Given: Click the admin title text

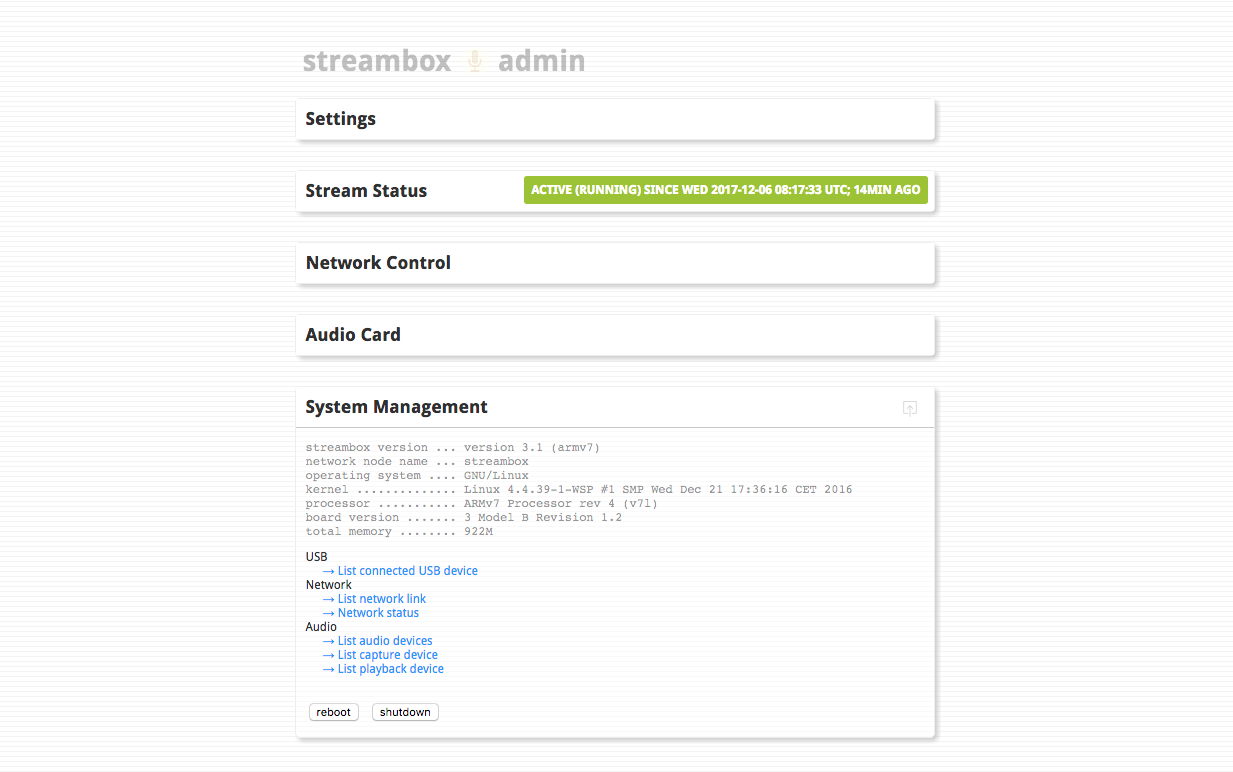Looking at the screenshot, I should pyautogui.click(x=541, y=61).
